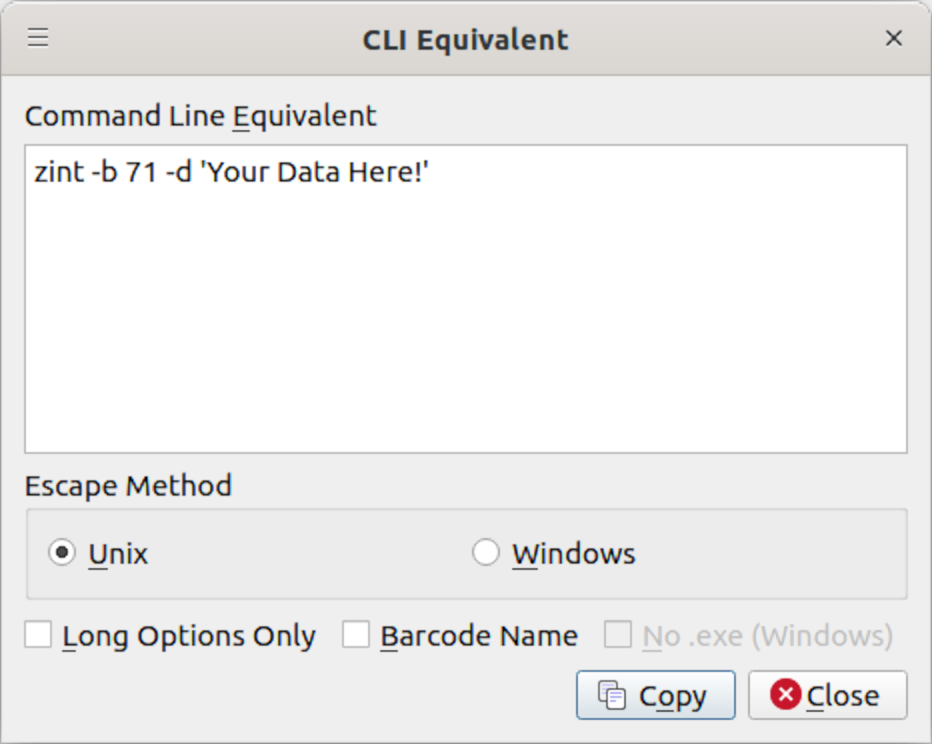Dismiss the window with the X control

[893, 37]
